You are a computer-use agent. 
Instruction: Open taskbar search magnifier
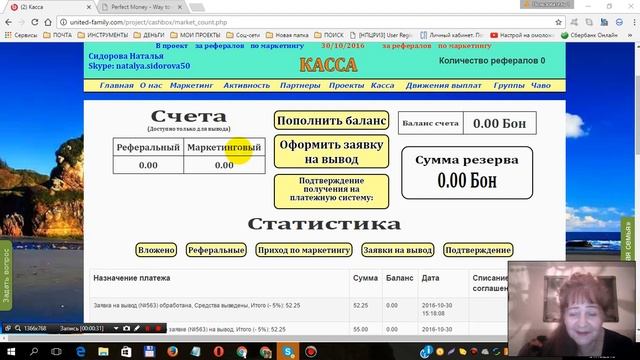point(34,351)
